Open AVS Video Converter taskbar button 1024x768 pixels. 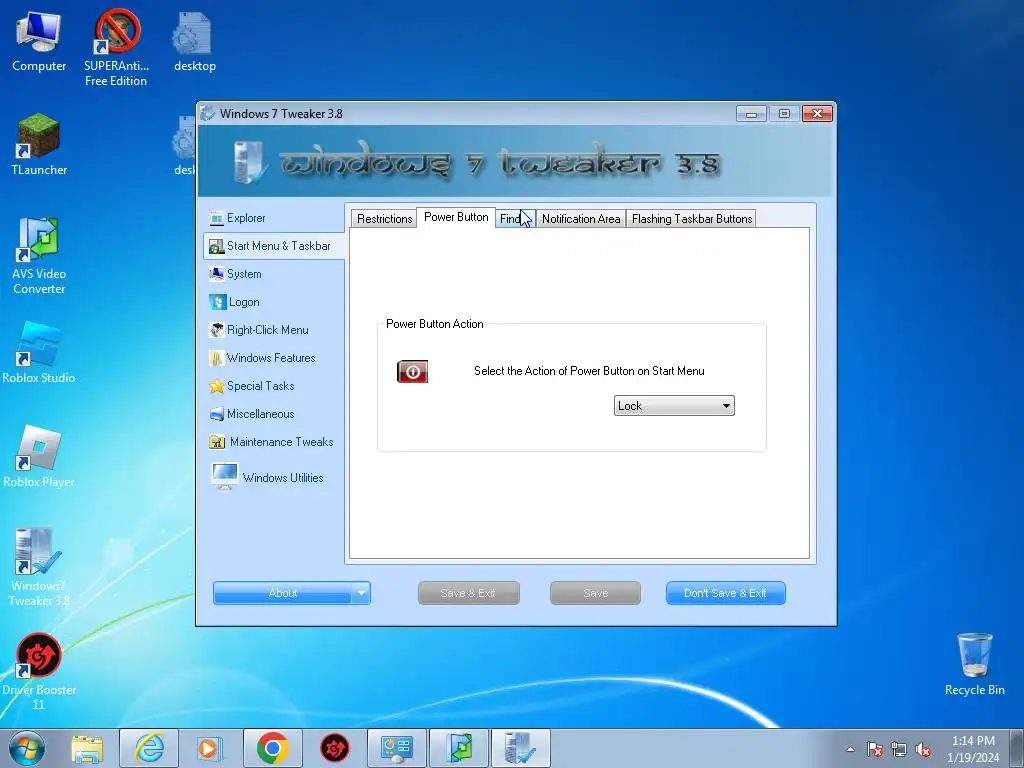coord(458,748)
